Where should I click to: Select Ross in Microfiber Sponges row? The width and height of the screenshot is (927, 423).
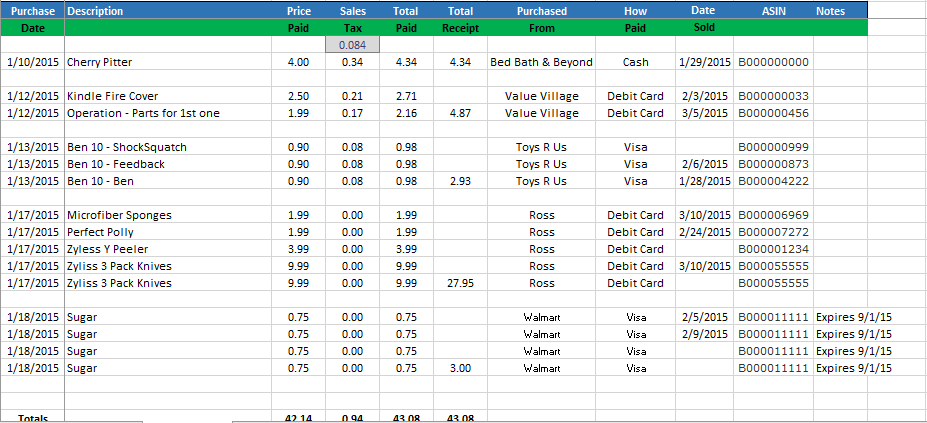(x=542, y=215)
